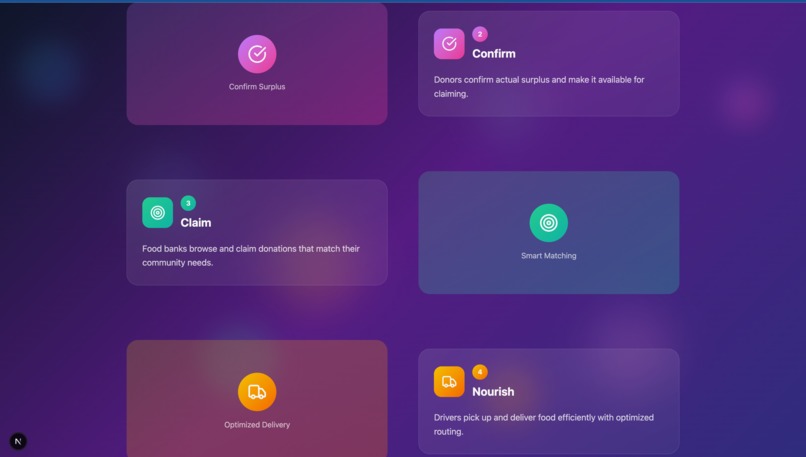
Task: Click the Smart Matching caption
Action: (x=548, y=255)
